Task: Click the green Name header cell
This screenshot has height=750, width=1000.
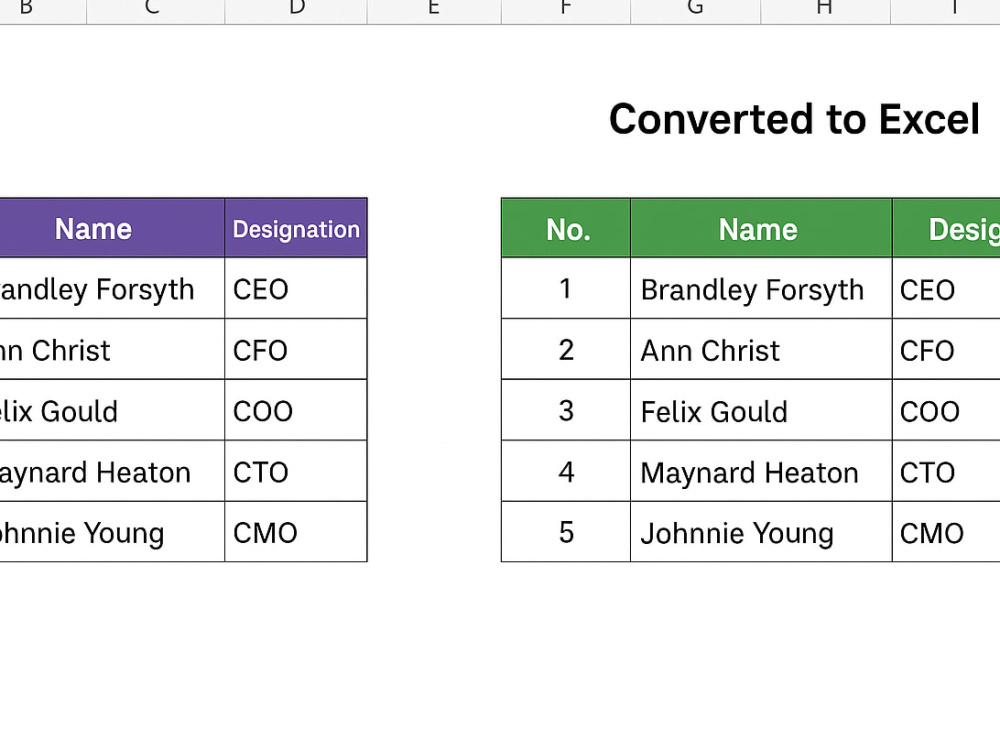Action: click(761, 228)
